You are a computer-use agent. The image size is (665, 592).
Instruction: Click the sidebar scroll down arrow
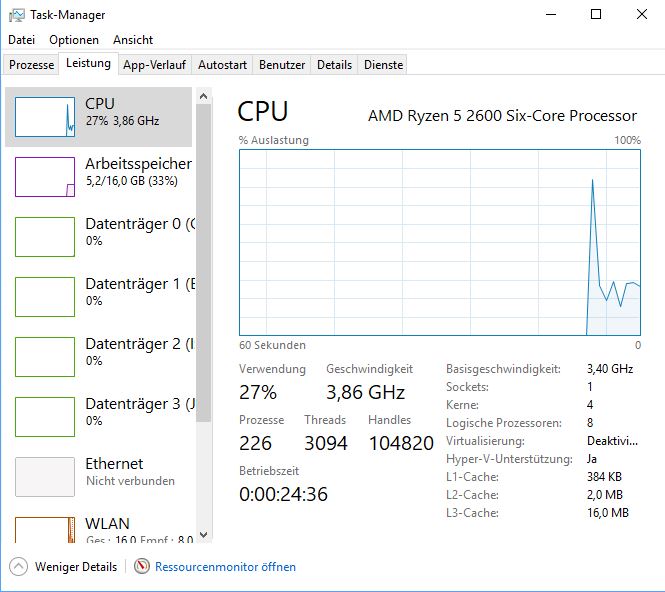(203, 535)
